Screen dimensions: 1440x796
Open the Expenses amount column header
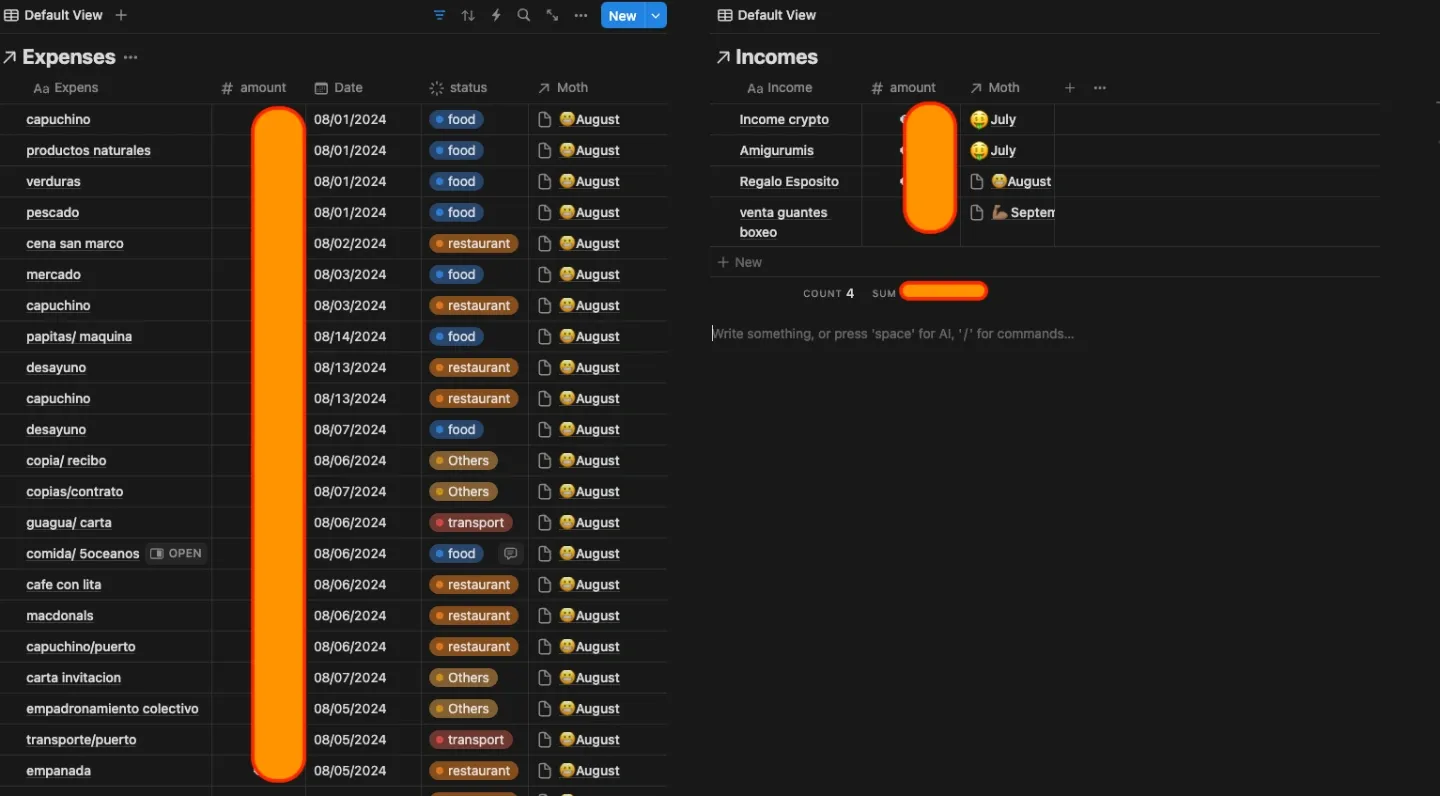click(254, 88)
